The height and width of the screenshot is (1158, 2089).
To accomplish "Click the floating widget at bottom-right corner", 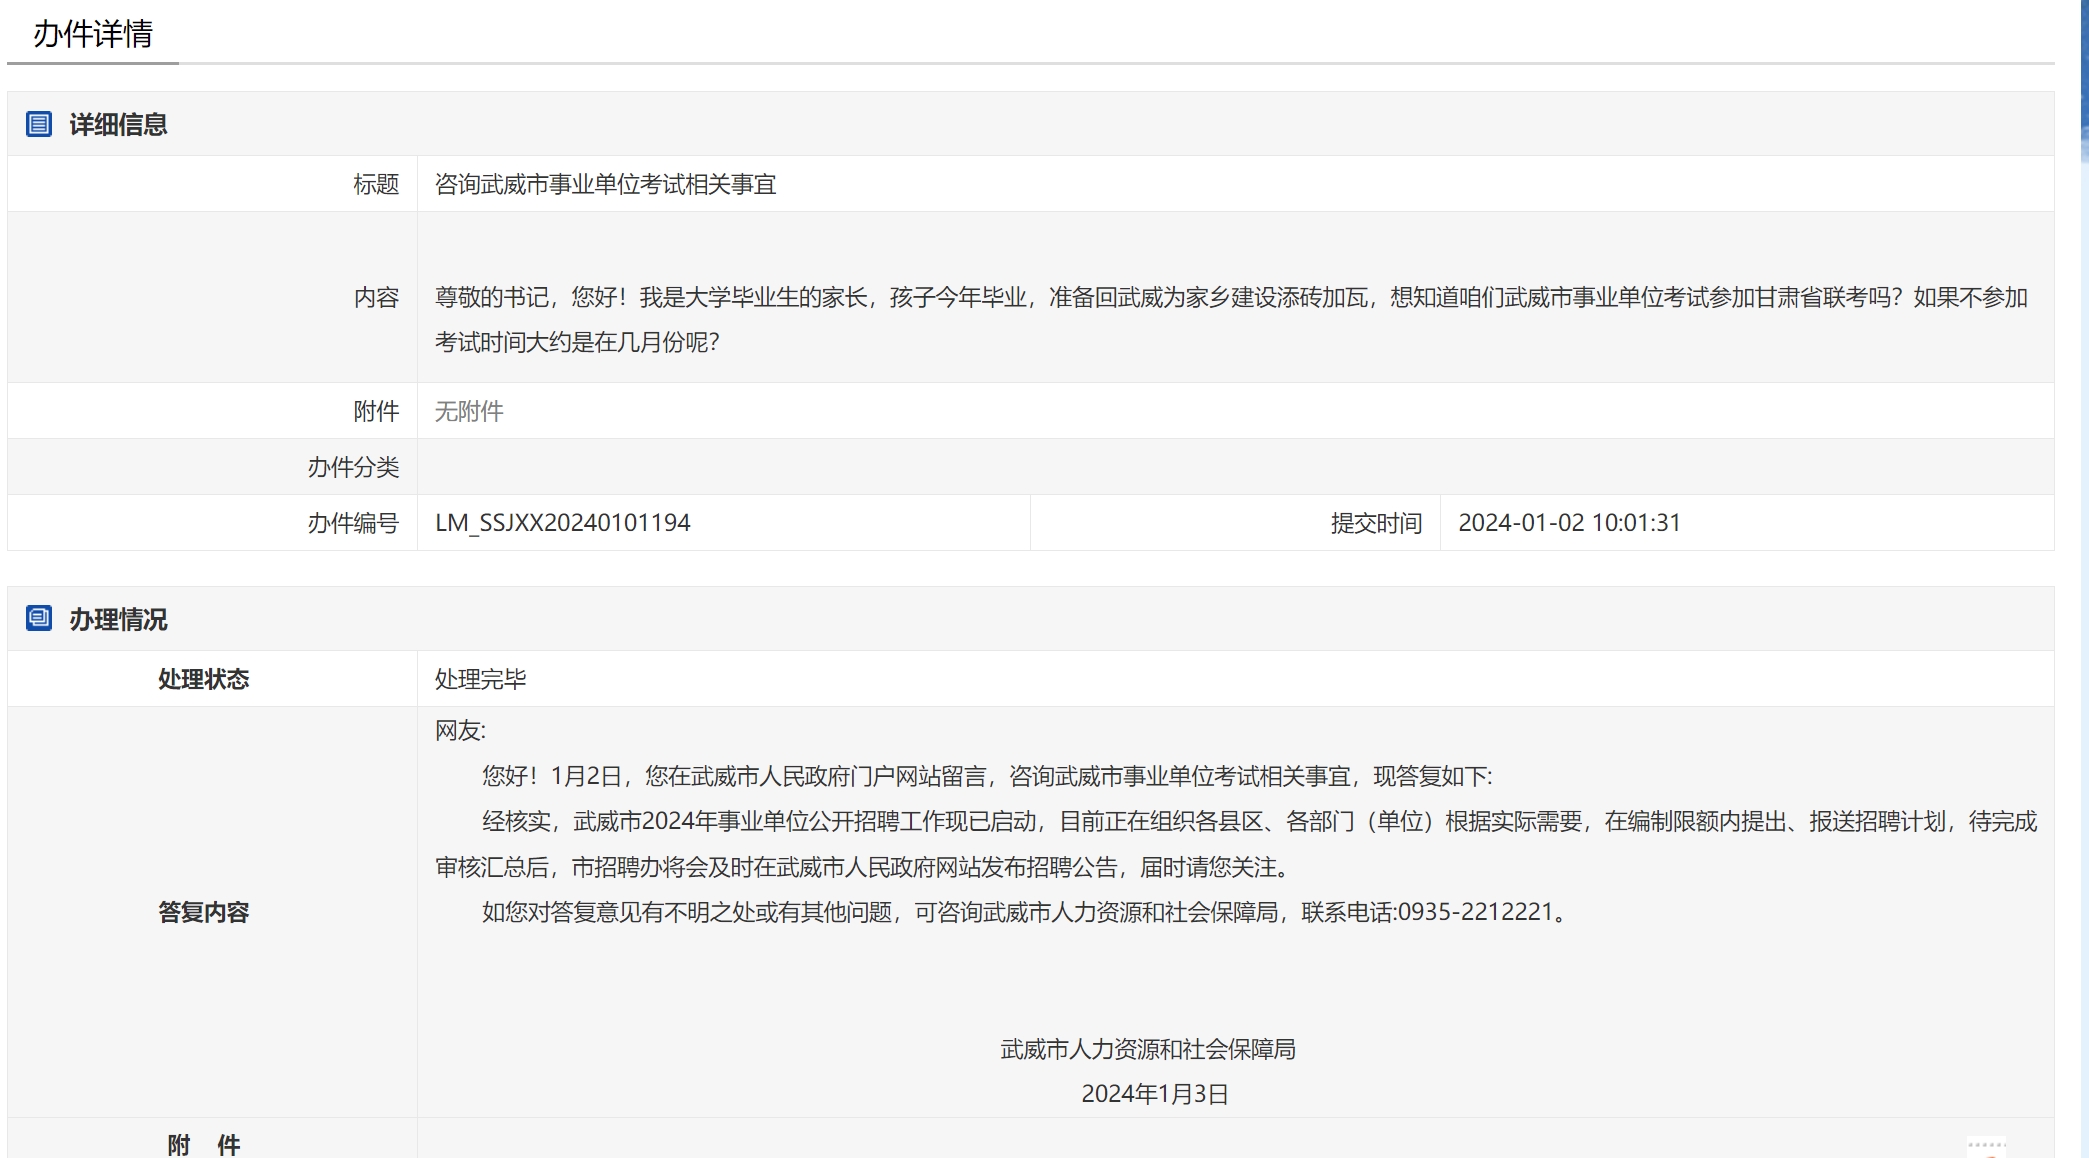I will (x=1986, y=1148).
